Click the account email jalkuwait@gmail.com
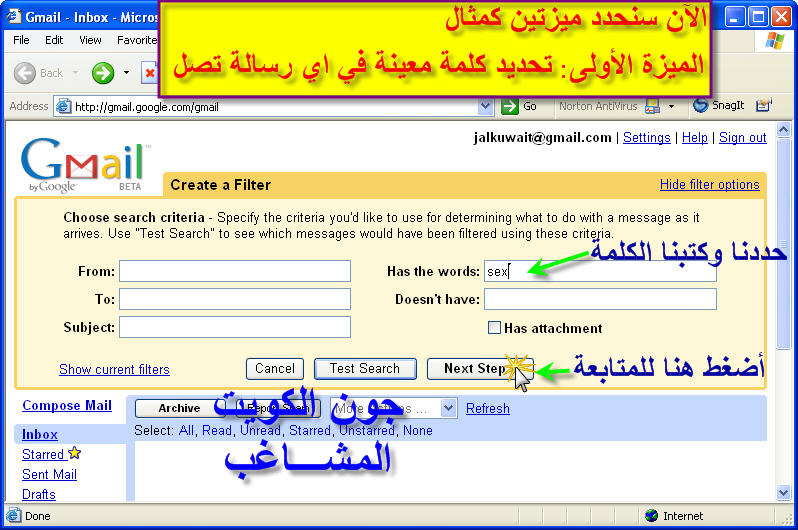 point(542,137)
